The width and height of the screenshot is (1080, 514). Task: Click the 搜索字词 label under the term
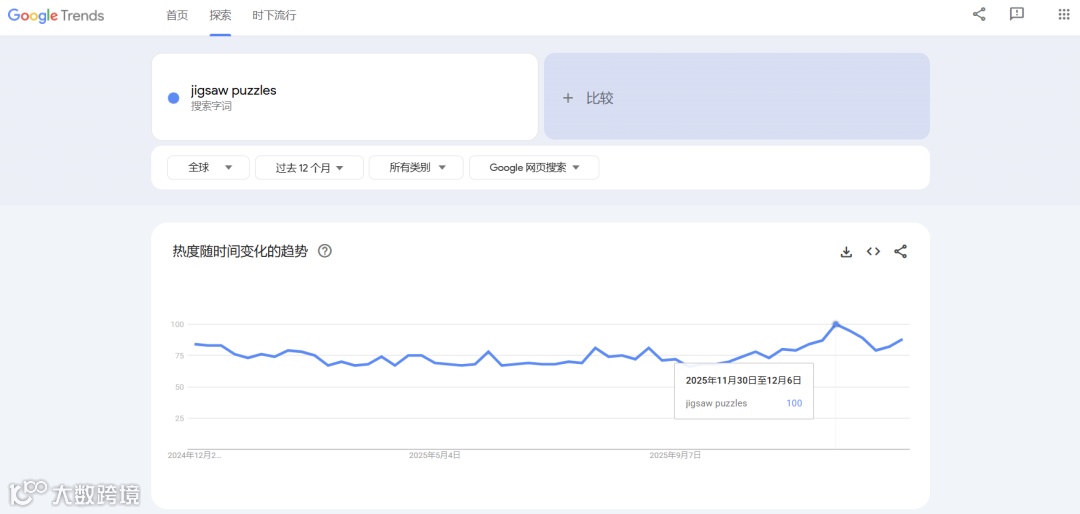pyautogui.click(x=211, y=107)
